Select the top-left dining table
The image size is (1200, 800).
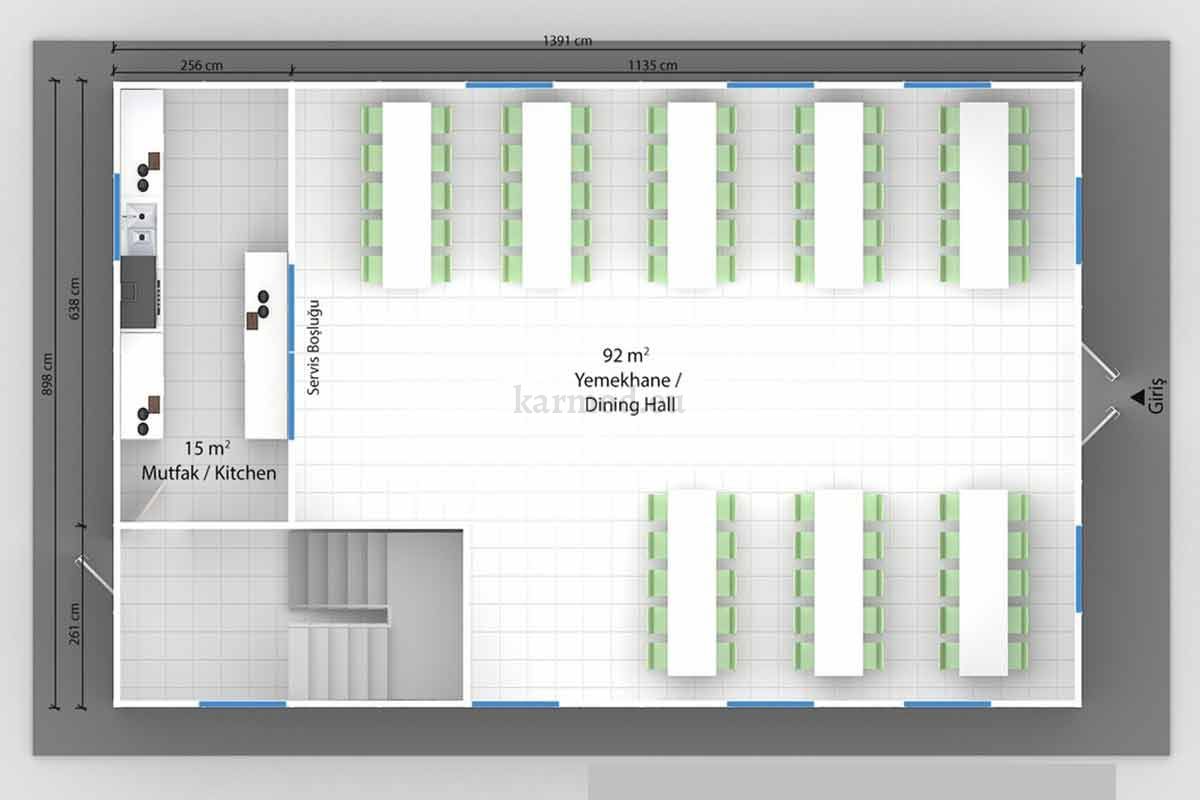point(406,195)
